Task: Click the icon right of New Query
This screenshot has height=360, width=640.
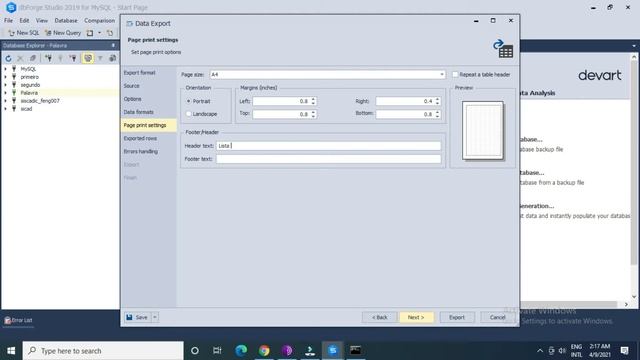Action: (x=90, y=33)
